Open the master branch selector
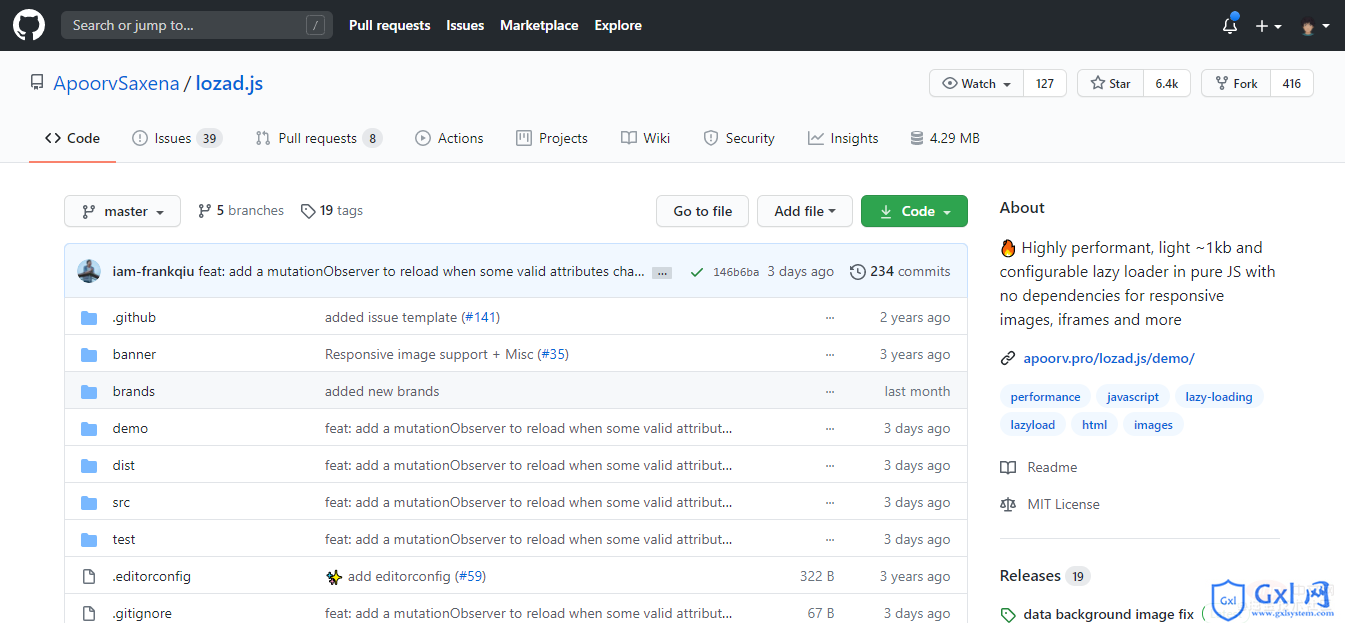Image resolution: width=1345 pixels, height=623 pixels. point(122,211)
